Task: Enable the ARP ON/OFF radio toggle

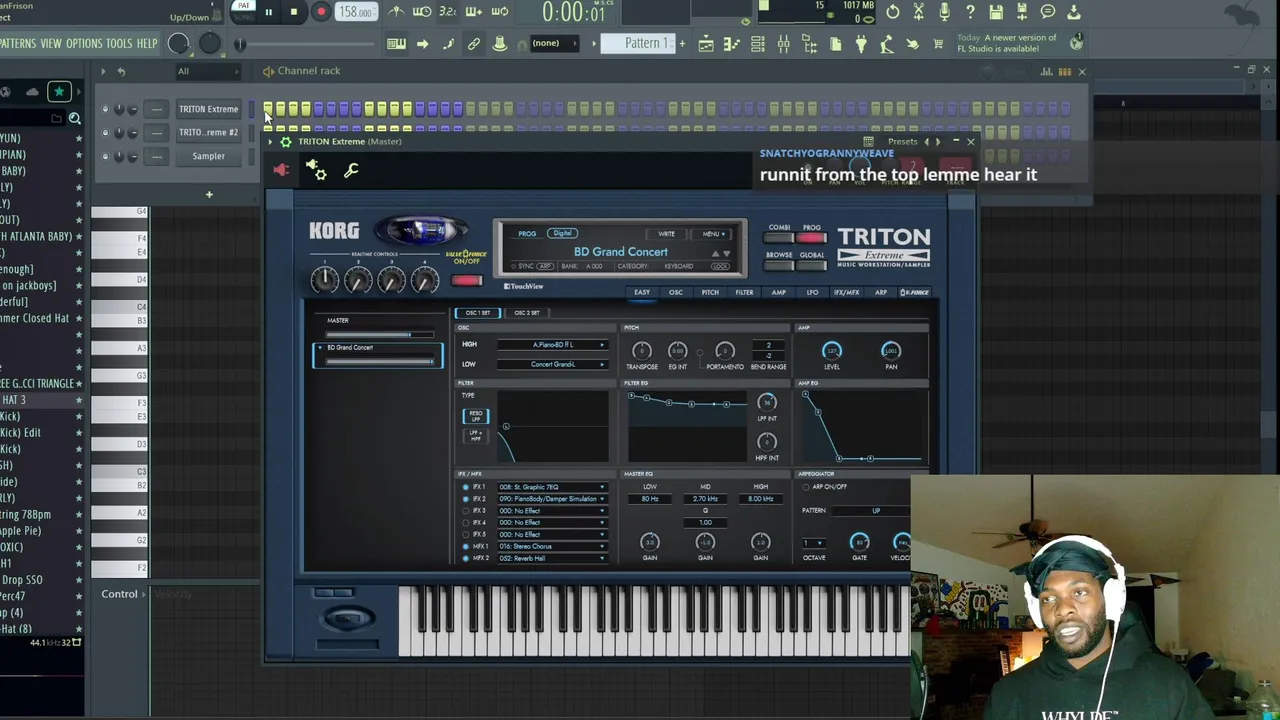Action: pyautogui.click(x=806, y=487)
